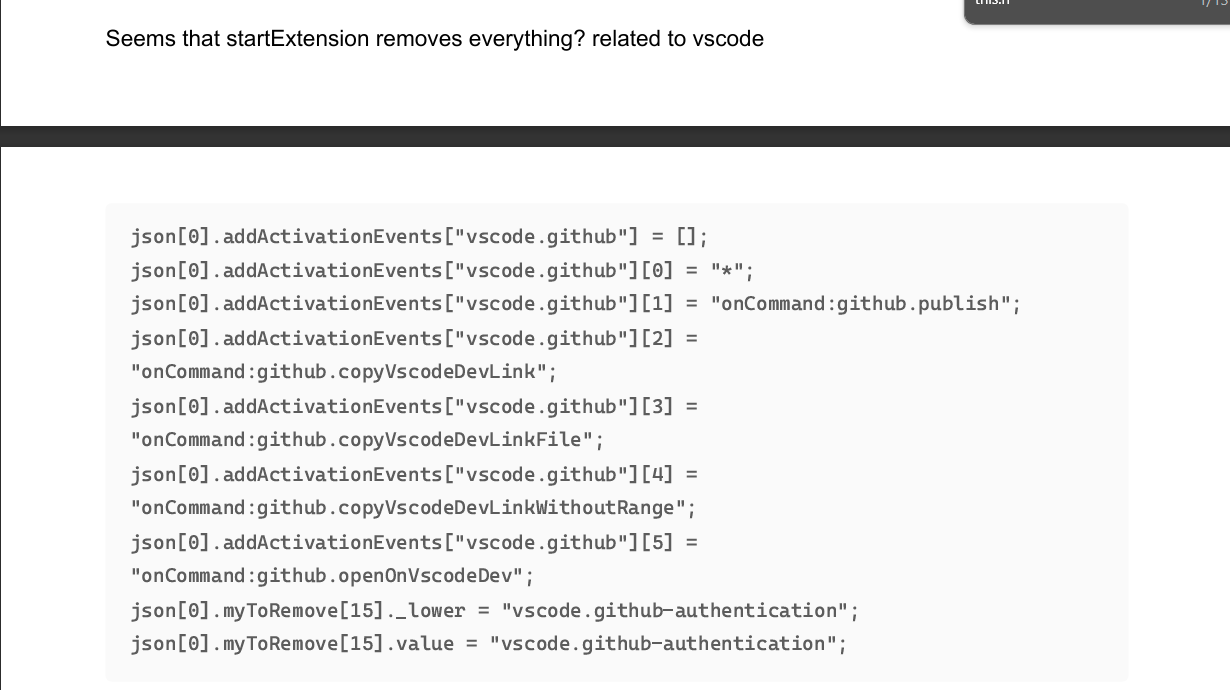
Task: Click the myToRemove[15].value line
Action: tap(489, 644)
